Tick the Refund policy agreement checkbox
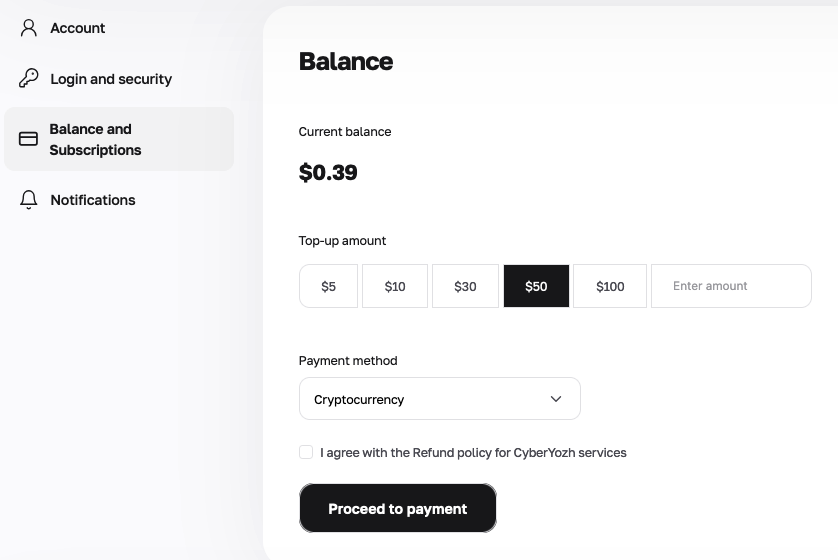 click(x=306, y=452)
